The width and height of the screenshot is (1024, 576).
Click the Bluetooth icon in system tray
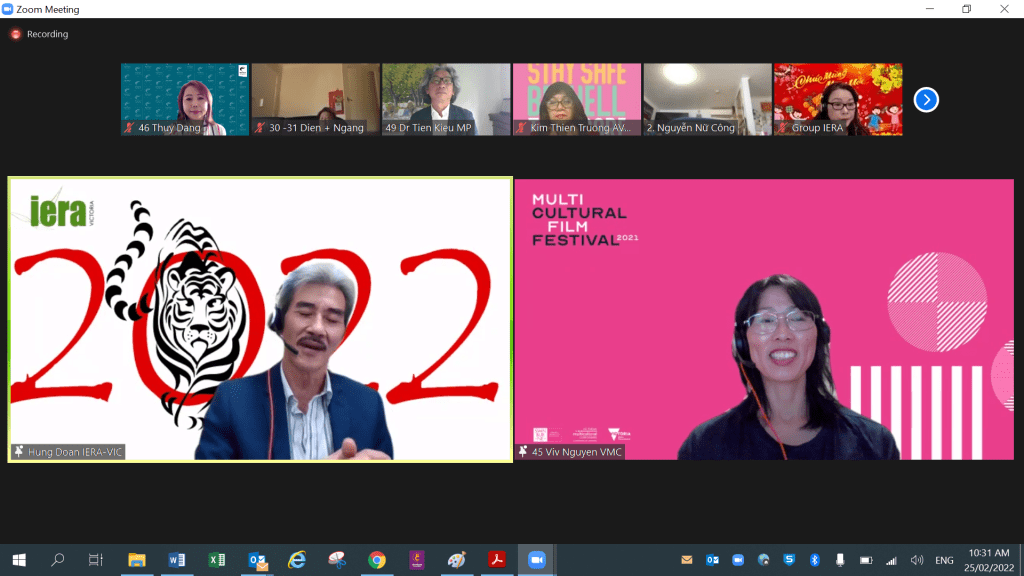click(x=814, y=560)
